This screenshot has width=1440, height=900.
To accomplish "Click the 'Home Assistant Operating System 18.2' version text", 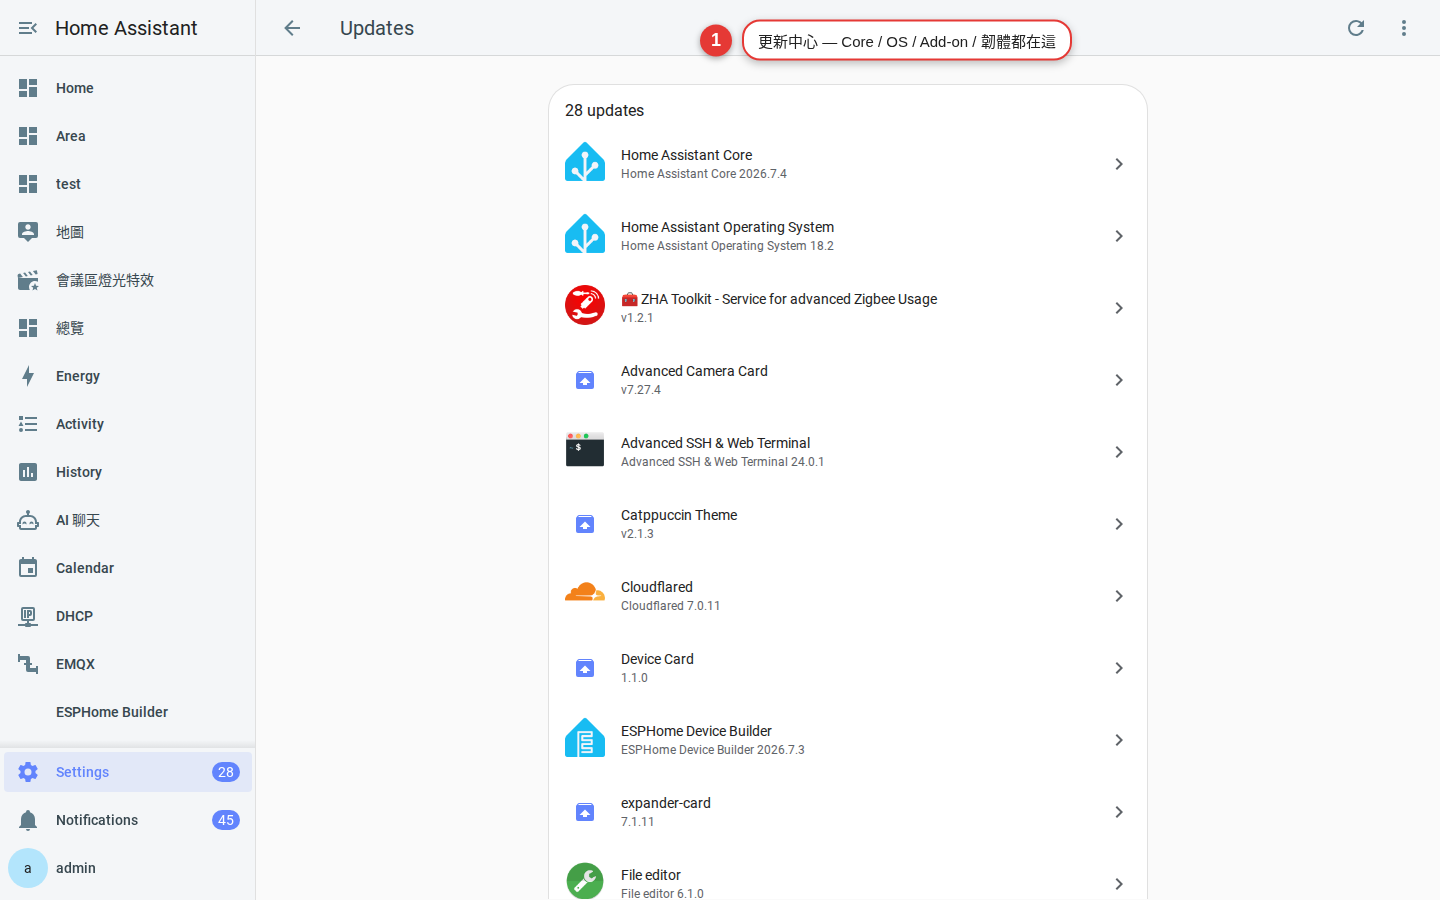I will tap(727, 246).
